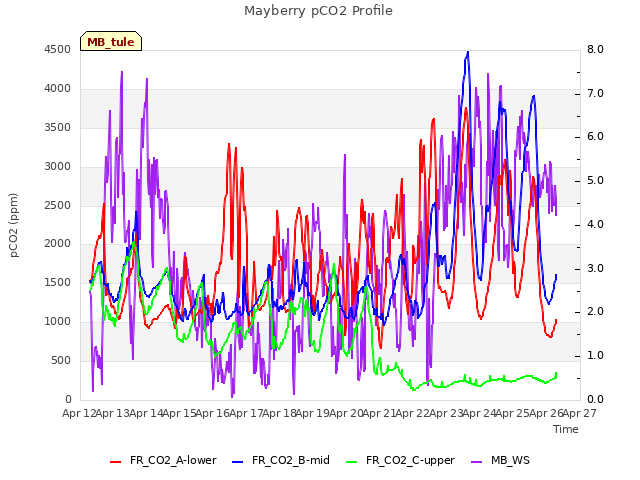Click the 2000 left axis value
The width and height of the screenshot is (640, 480).
pos(58,244)
